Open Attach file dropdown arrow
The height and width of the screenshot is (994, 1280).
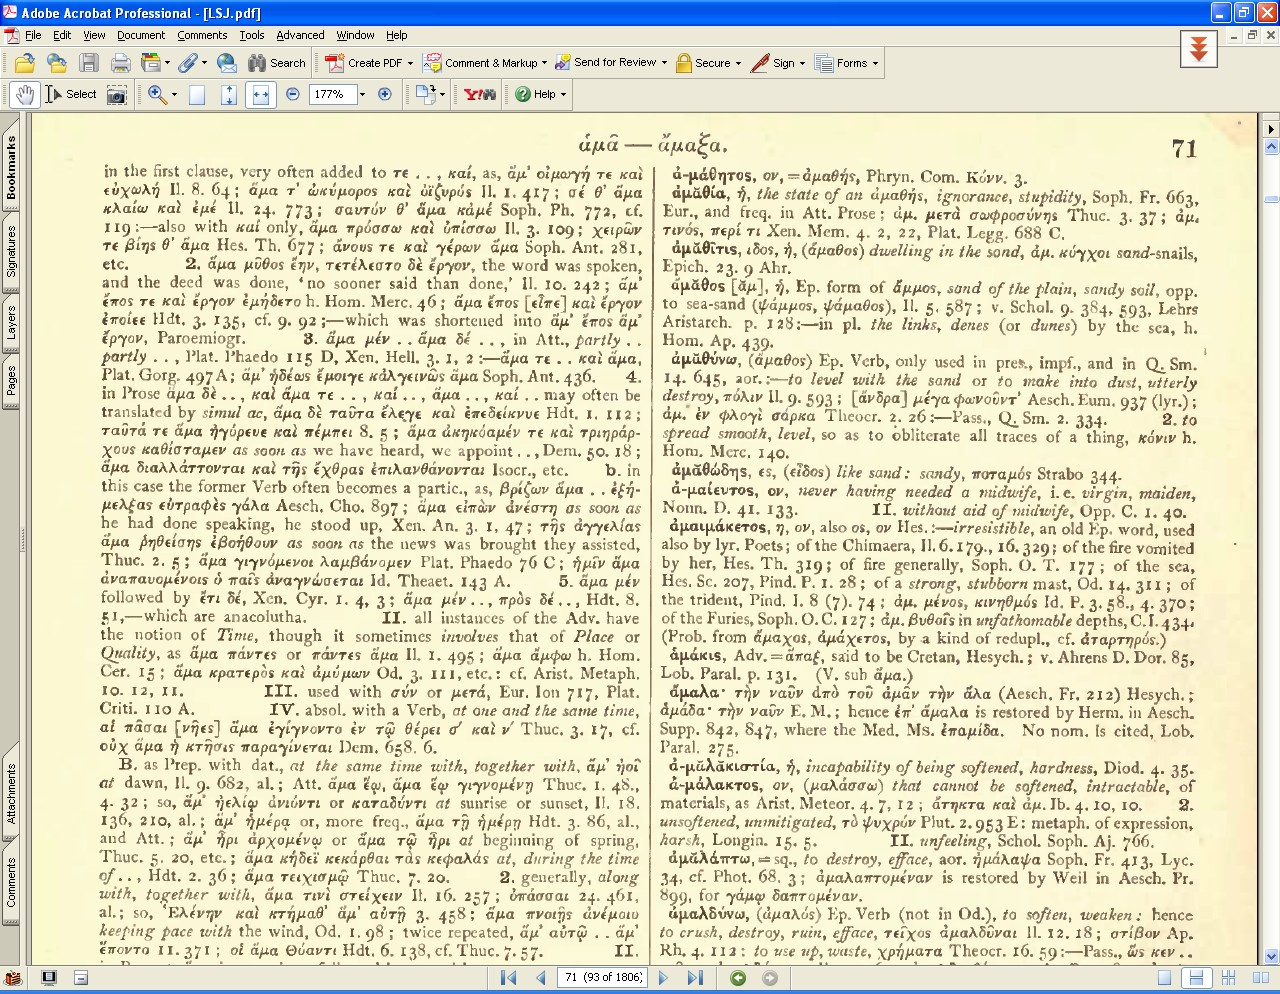click(204, 63)
